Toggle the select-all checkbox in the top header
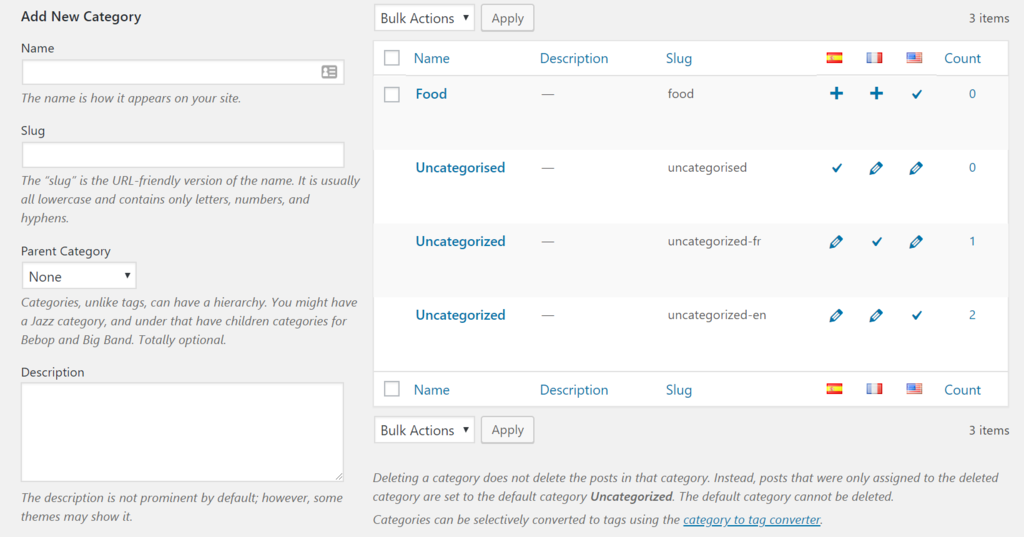Viewport: 1024px width, 537px height. [x=392, y=58]
